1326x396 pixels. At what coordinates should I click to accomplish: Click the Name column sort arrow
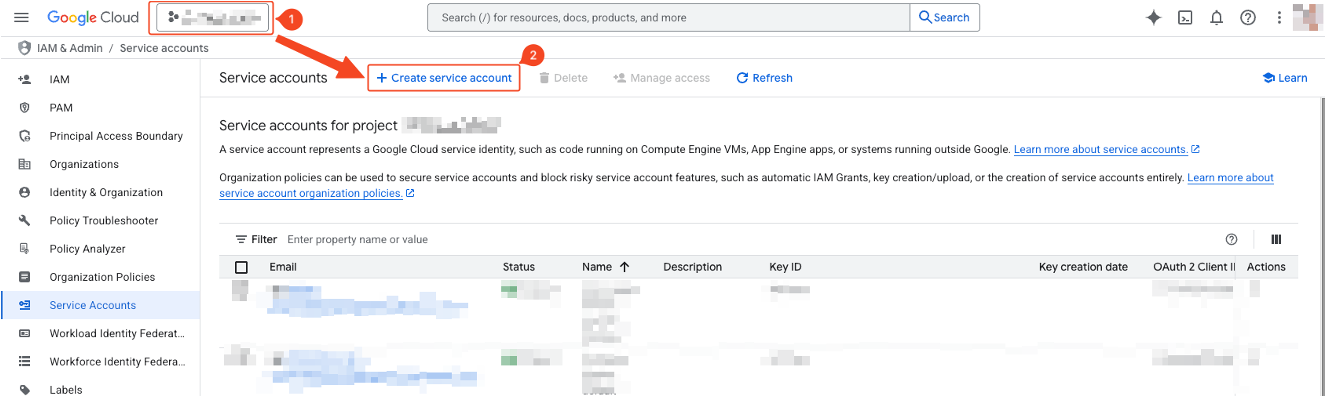point(625,267)
